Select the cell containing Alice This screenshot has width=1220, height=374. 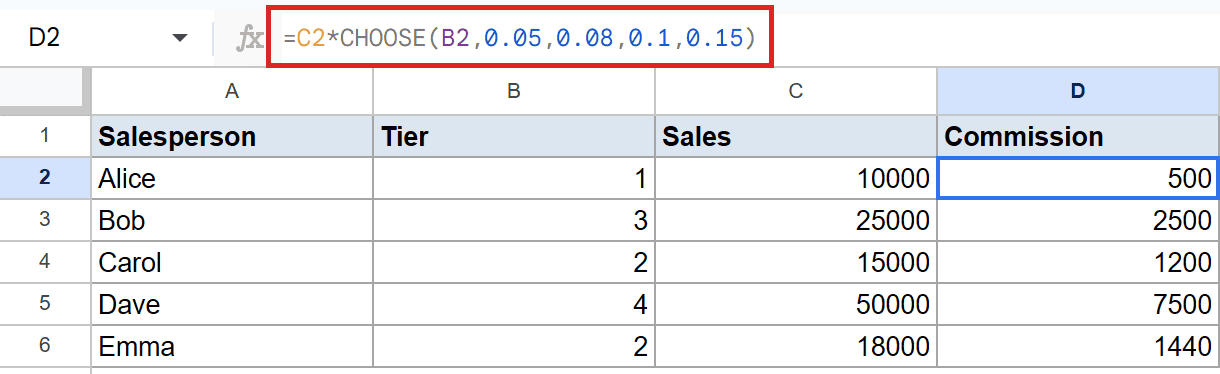[232, 179]
